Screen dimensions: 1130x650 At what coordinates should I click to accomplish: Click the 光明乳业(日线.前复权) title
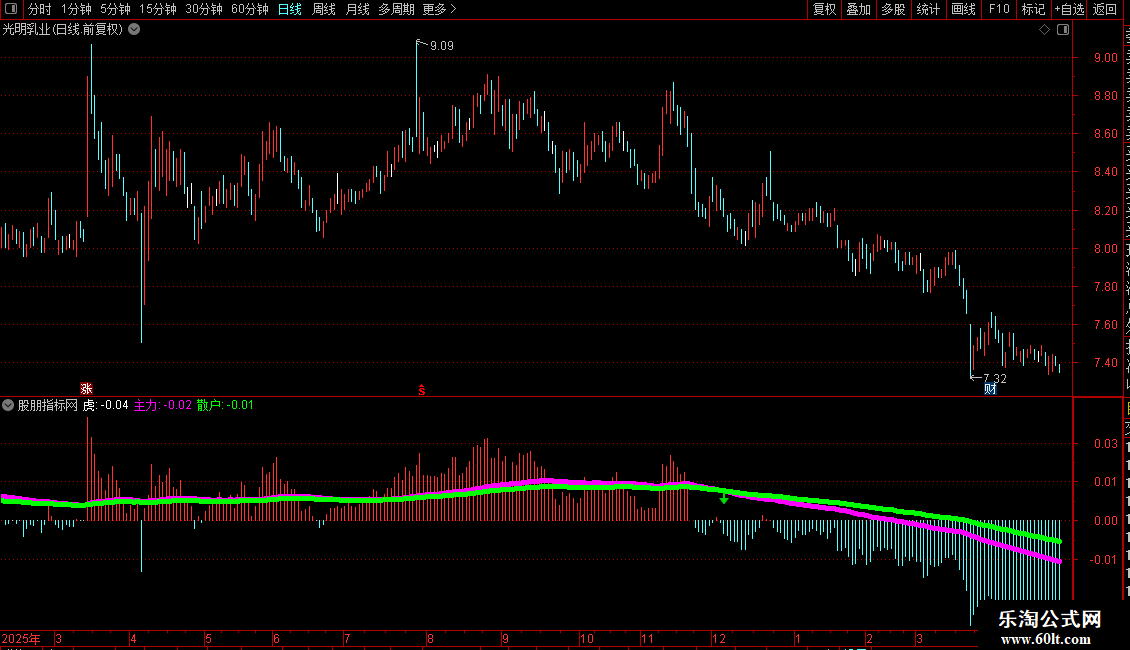[63, 30]
